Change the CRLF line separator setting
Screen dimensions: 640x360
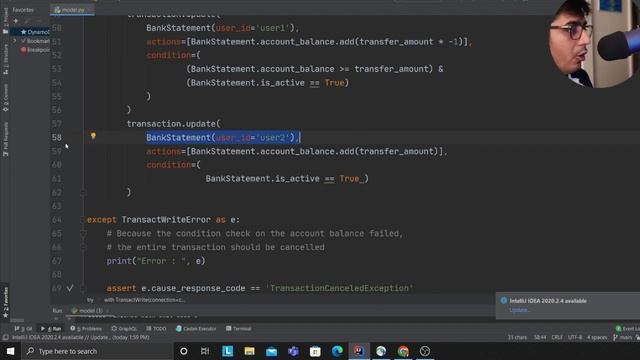click(557, 338)
